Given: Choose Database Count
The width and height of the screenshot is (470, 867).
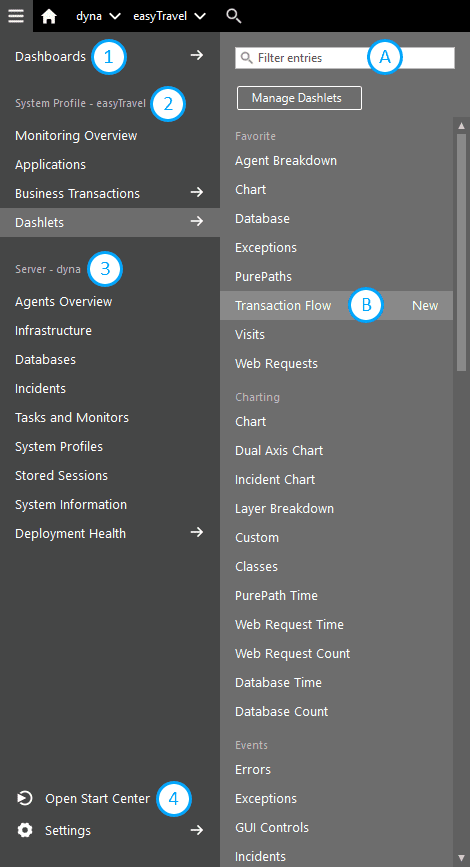Looking at the screenshot, I should 281,712.
